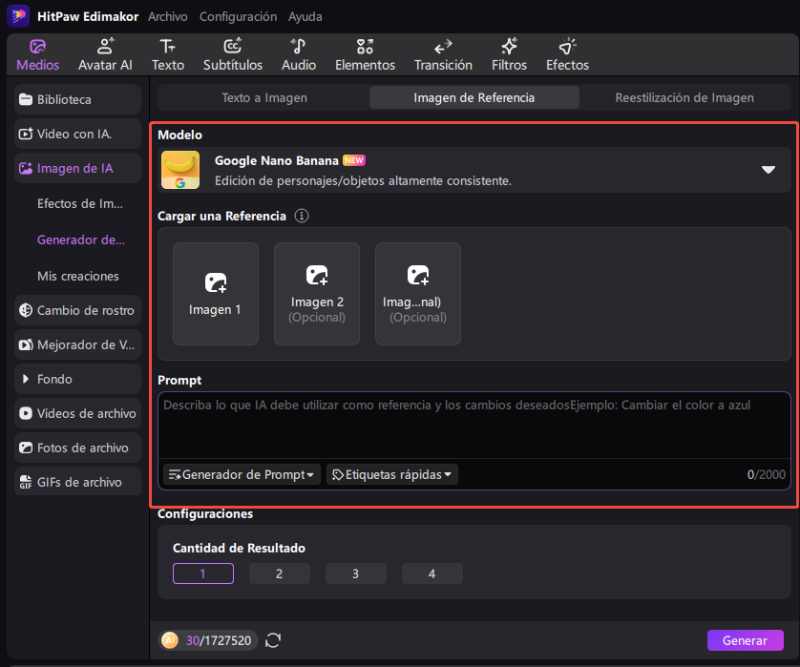Select result quantity 4

click(x=432, y=574)
